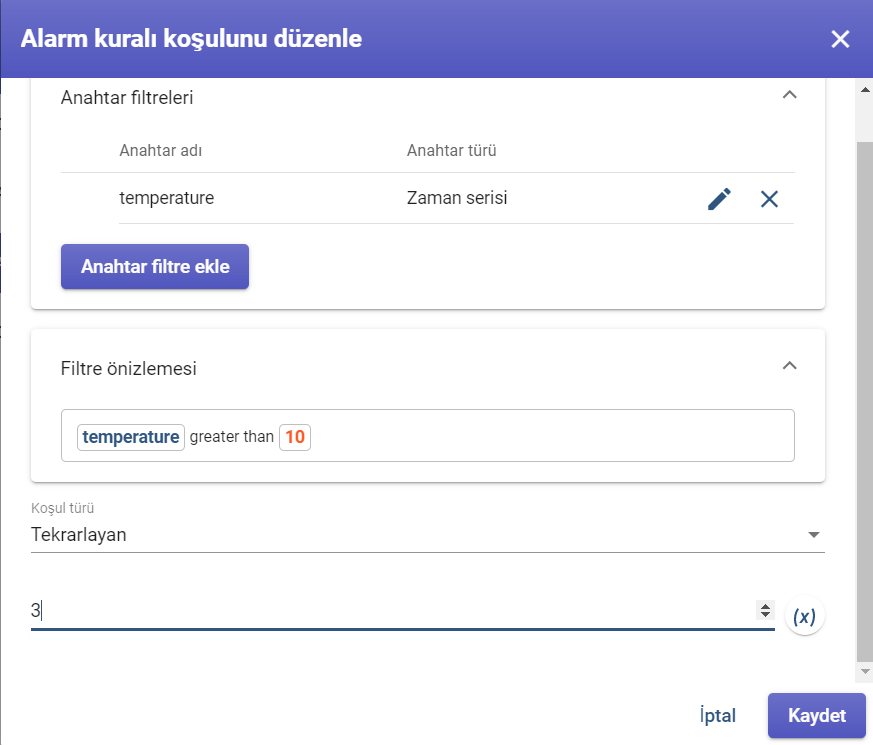Close the alarm rule condition dialog
This screenshot has height=745, width=873.
[840, 39]
